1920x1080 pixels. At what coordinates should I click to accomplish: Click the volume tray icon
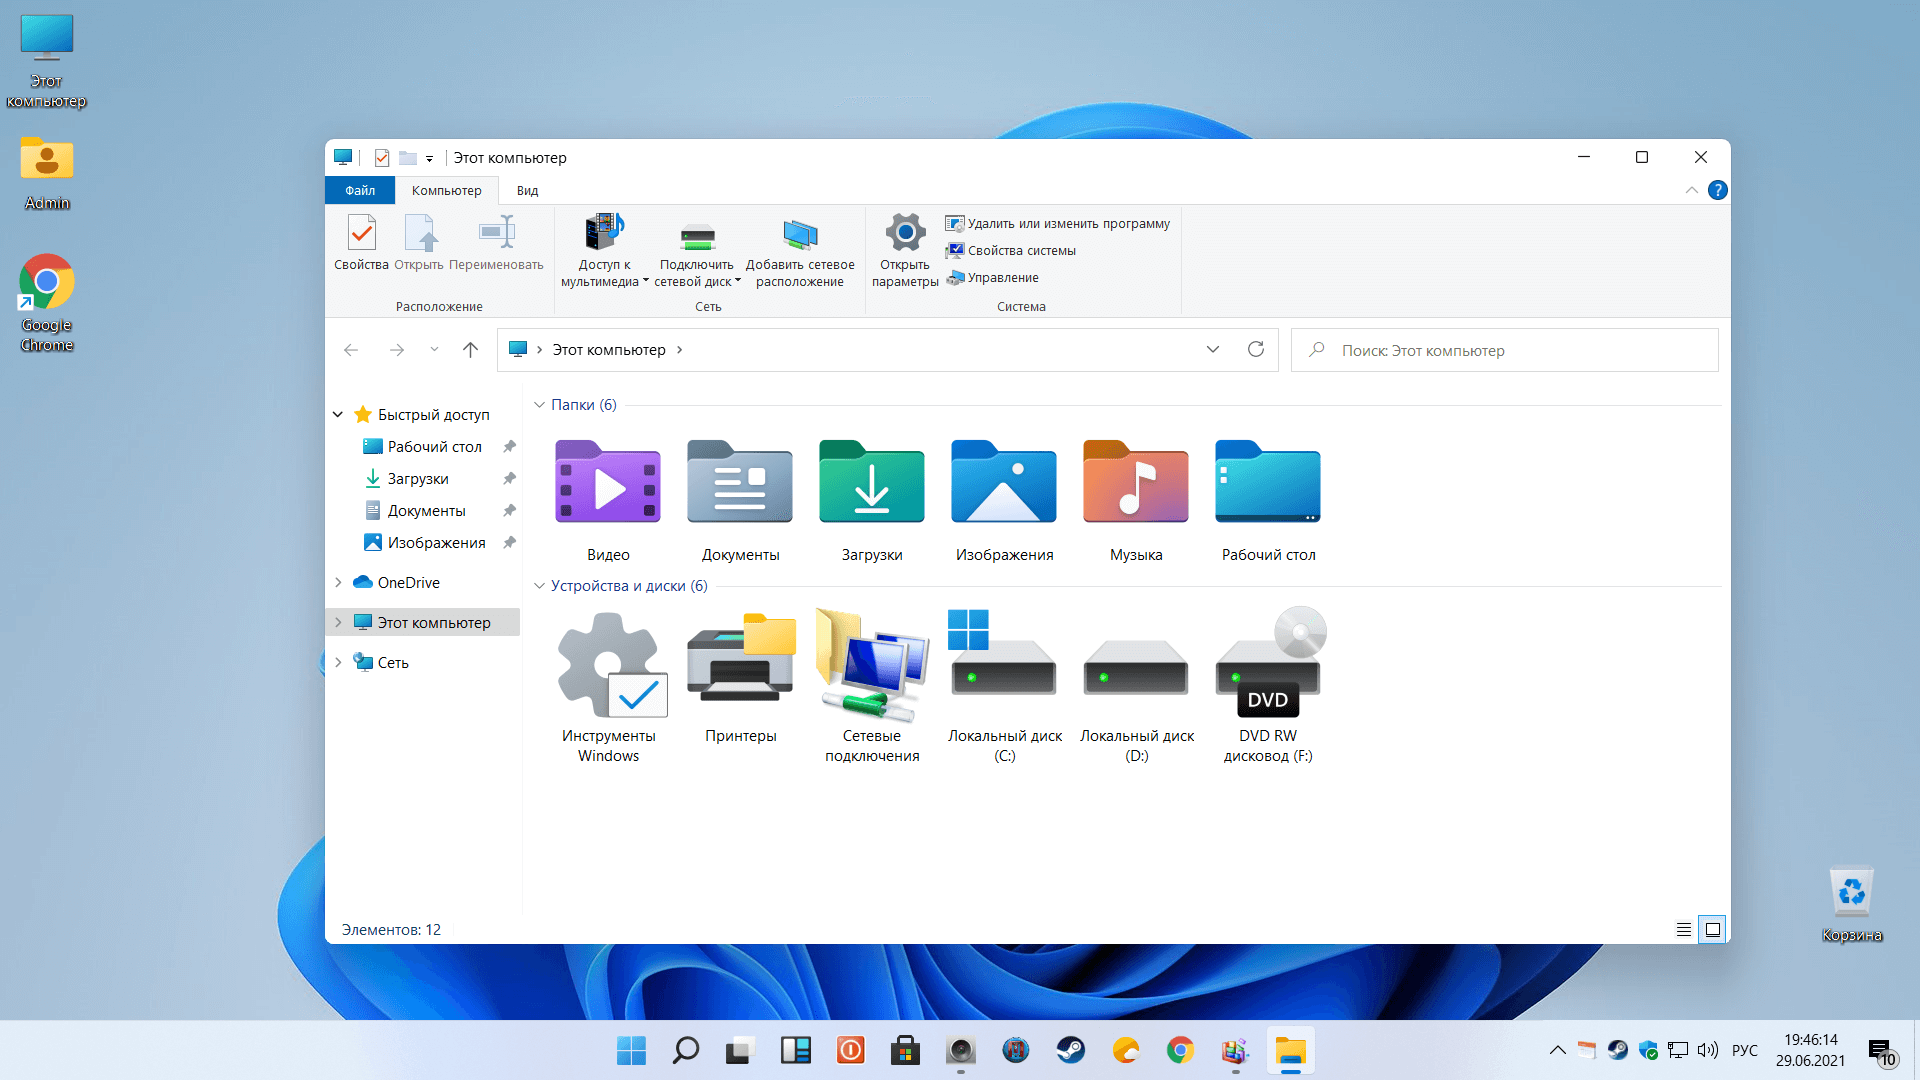pos(1708,1050)
